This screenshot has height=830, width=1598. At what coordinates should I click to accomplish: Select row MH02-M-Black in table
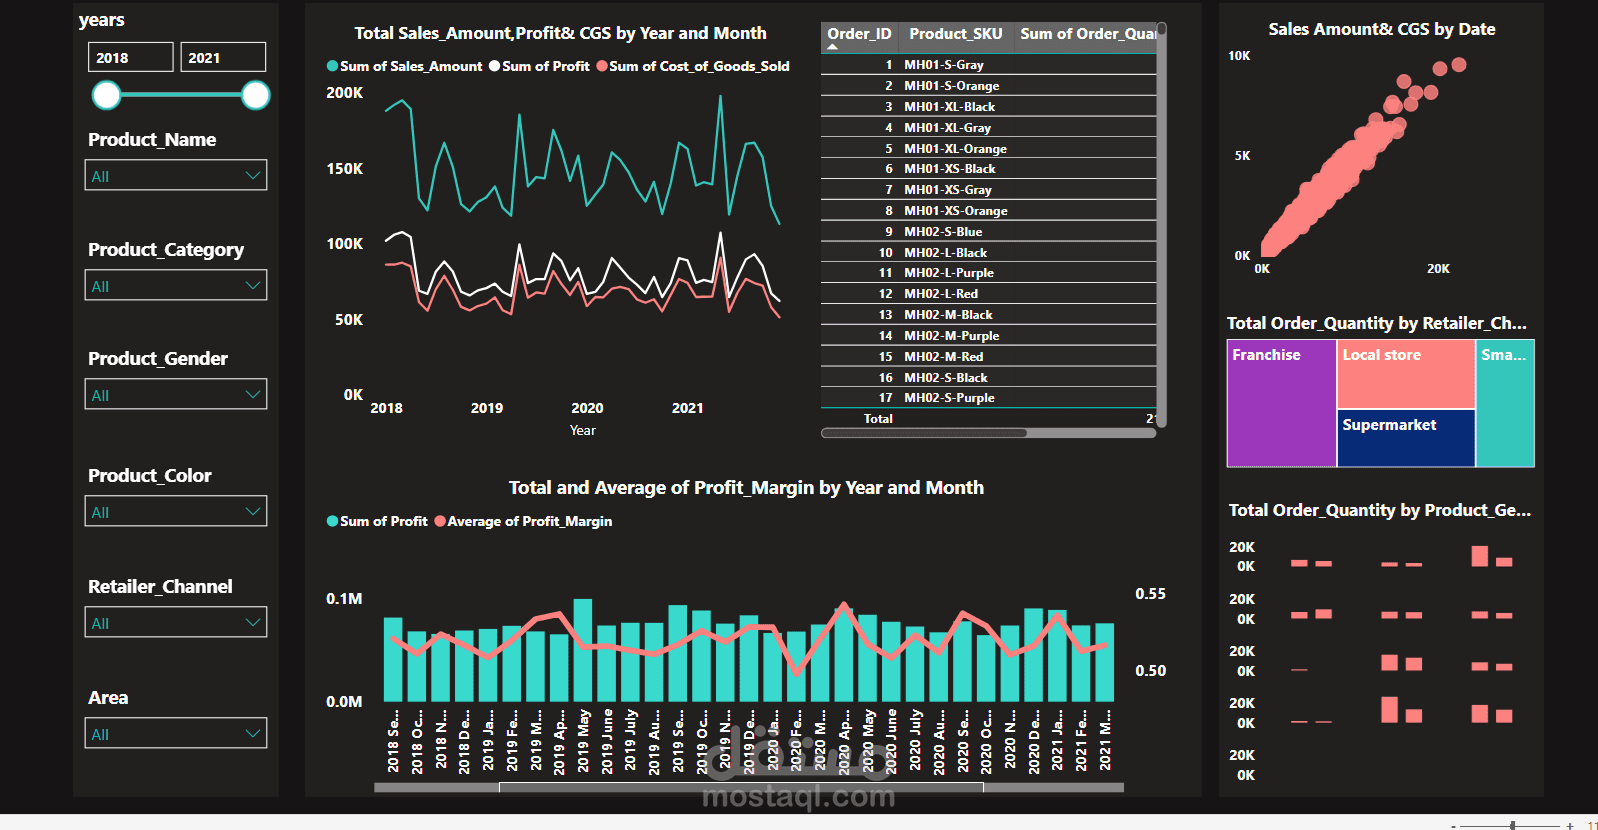coord(988,315)
